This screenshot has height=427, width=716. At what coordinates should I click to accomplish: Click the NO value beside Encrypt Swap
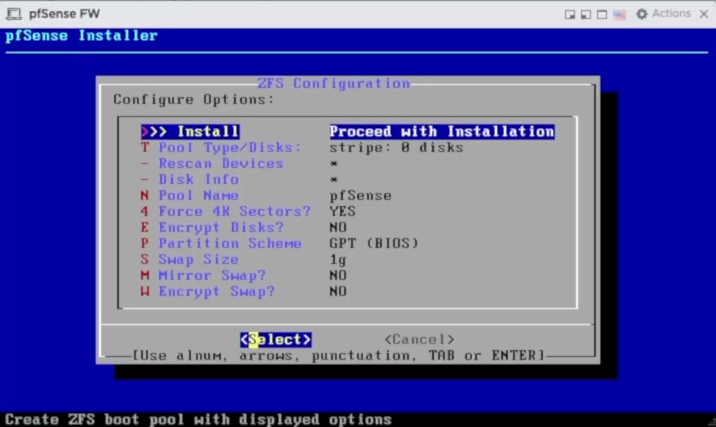pos(338,291)
